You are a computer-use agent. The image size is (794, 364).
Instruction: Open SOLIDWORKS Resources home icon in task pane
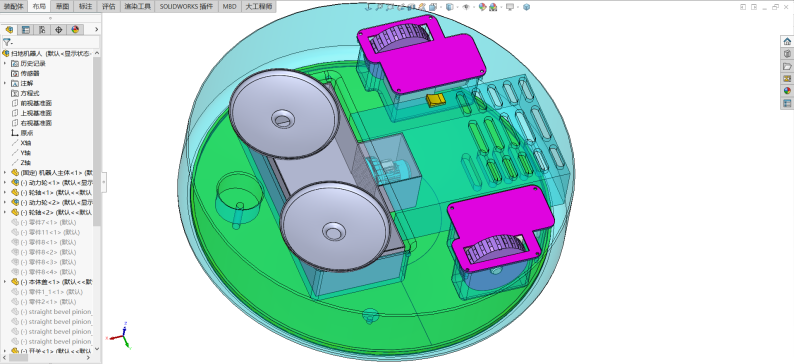(787, 42)
